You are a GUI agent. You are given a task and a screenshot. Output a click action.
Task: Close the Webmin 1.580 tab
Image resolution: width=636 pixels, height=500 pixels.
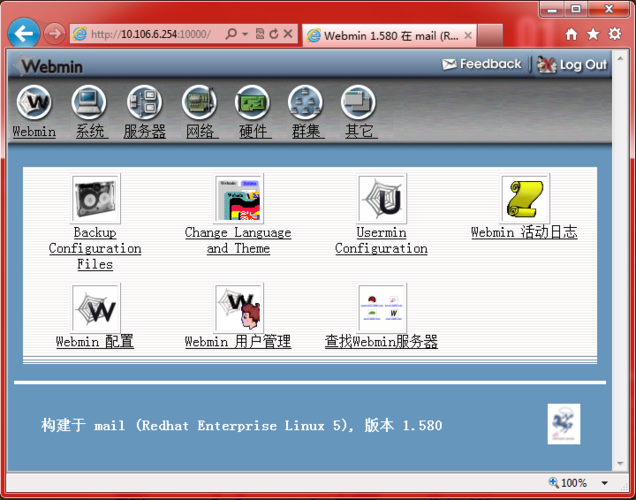468,36
